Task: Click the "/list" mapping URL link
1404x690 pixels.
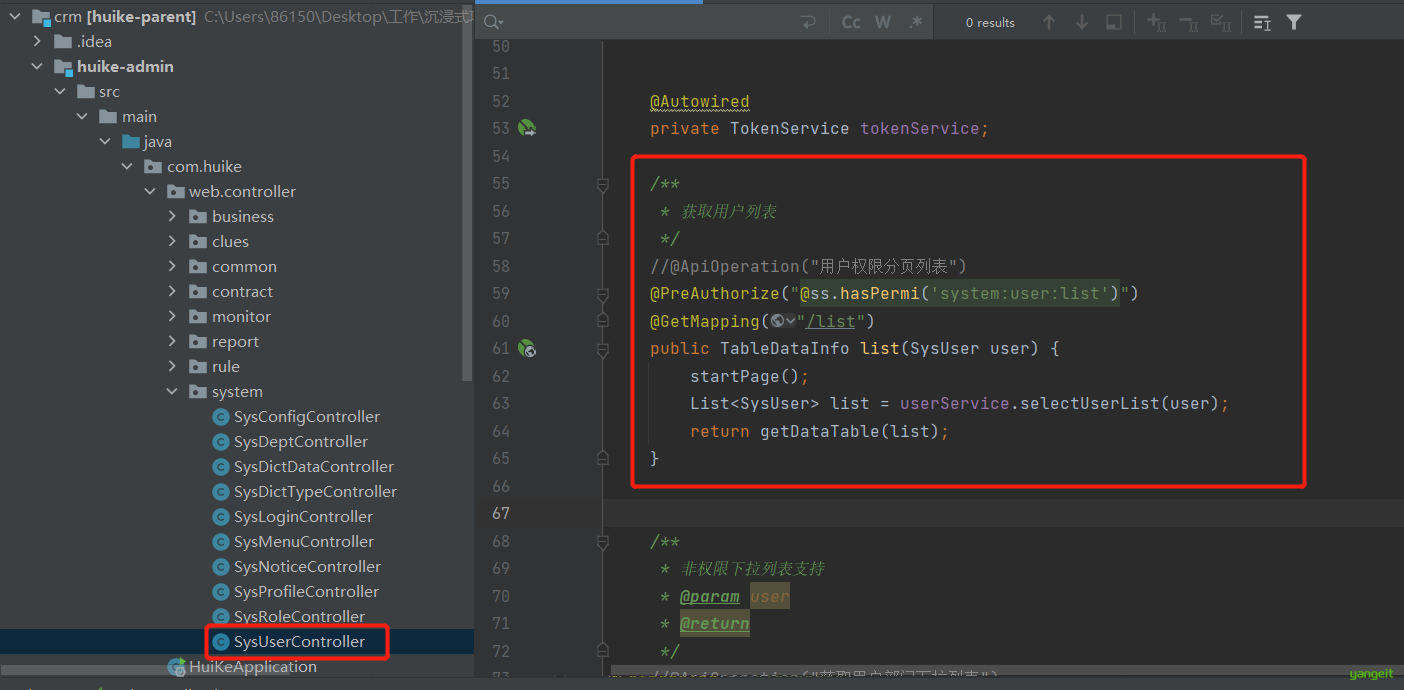Action: click(830, 321)
